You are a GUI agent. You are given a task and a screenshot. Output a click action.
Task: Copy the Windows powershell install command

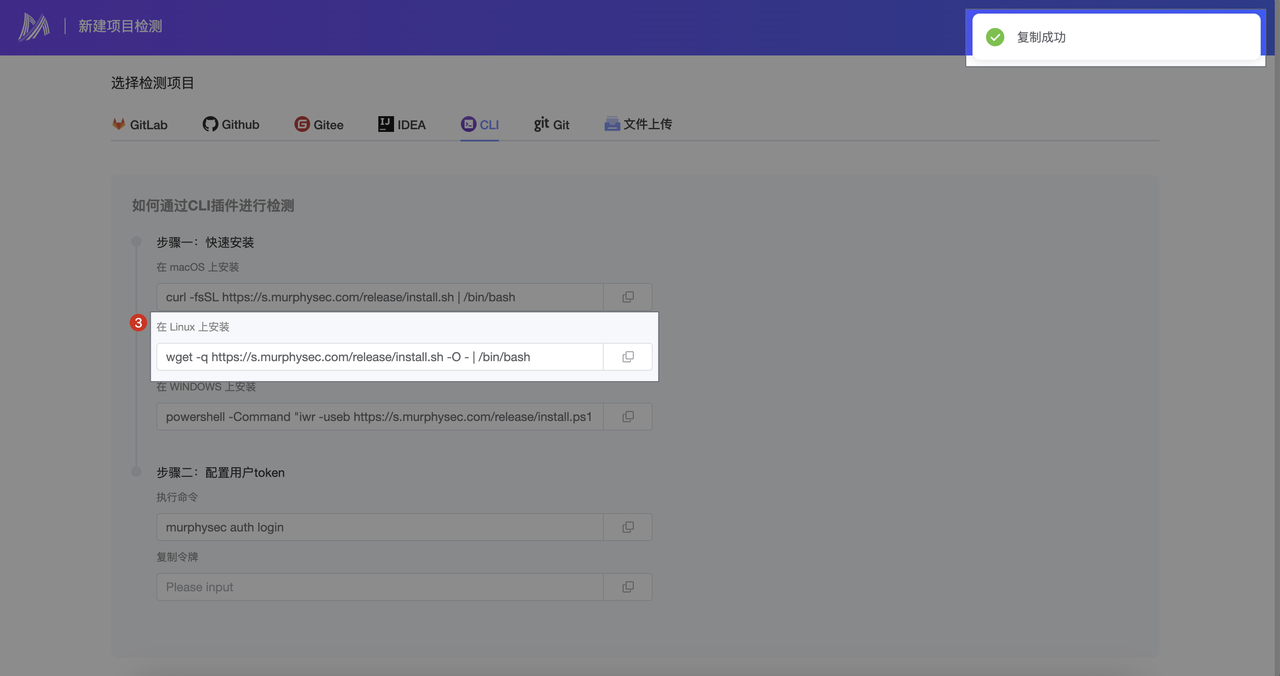click(x=628, y=417)
